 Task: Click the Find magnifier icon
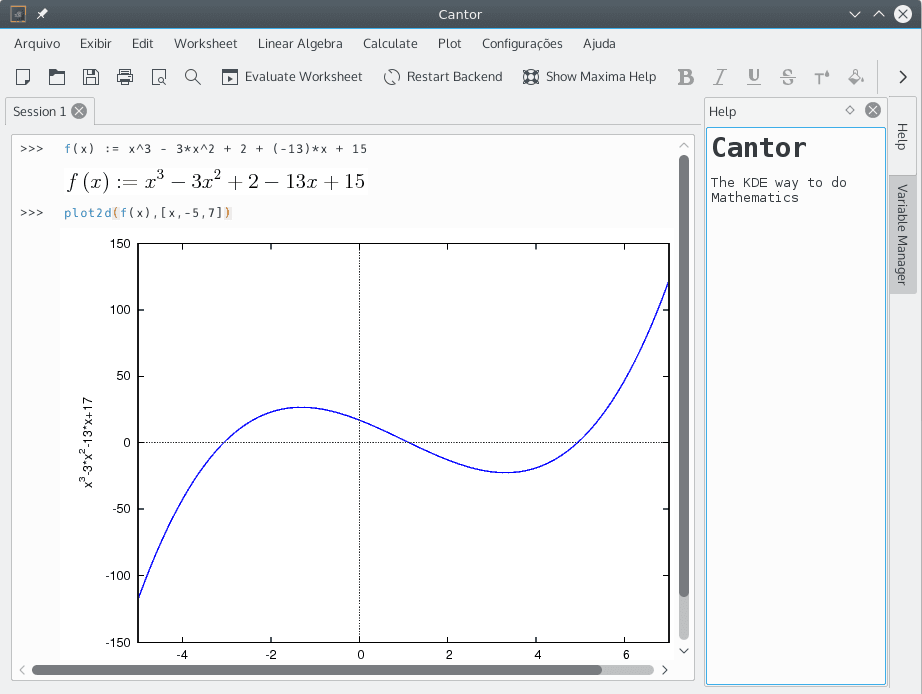click(193, 77)
